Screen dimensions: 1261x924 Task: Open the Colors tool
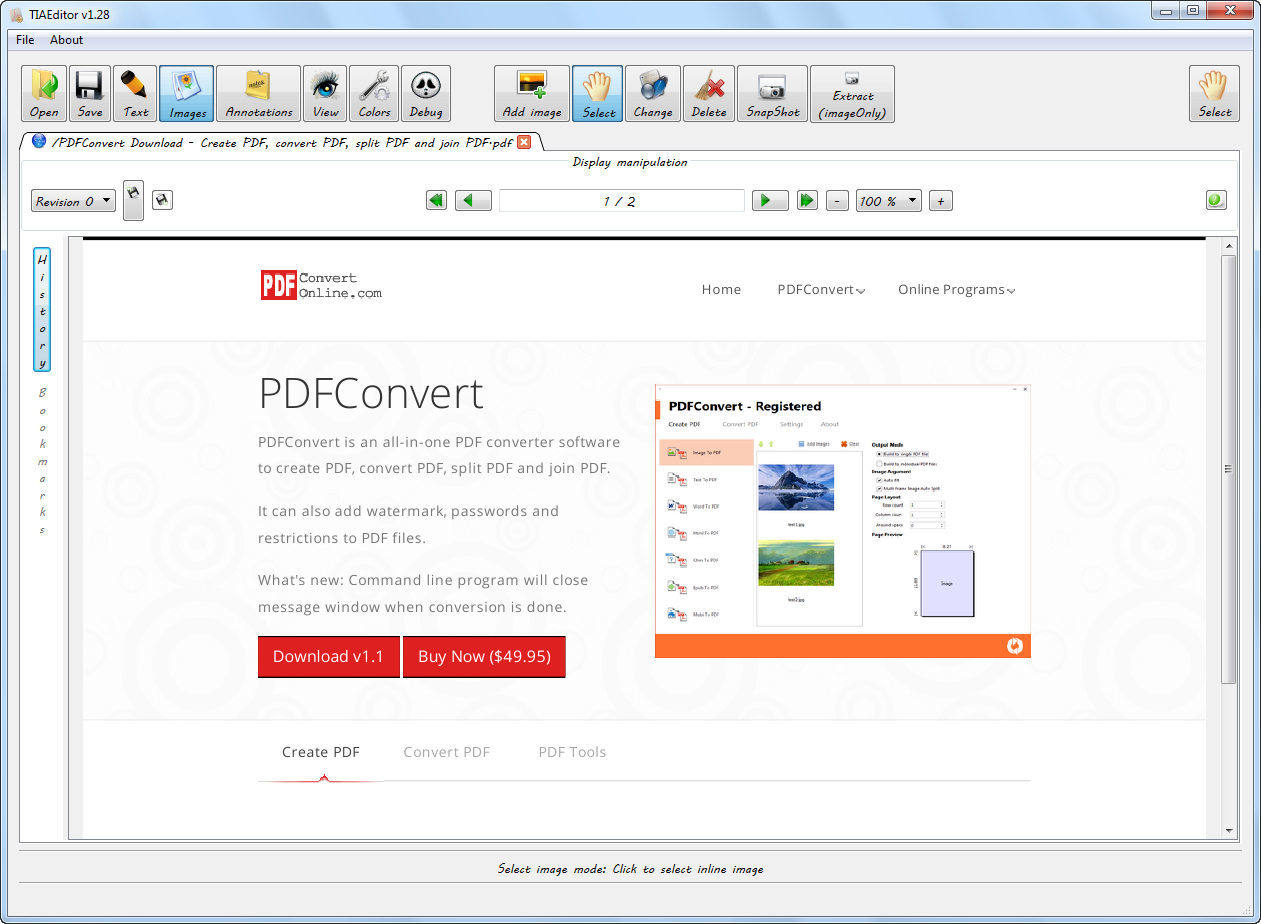click(x=375, y=94)
